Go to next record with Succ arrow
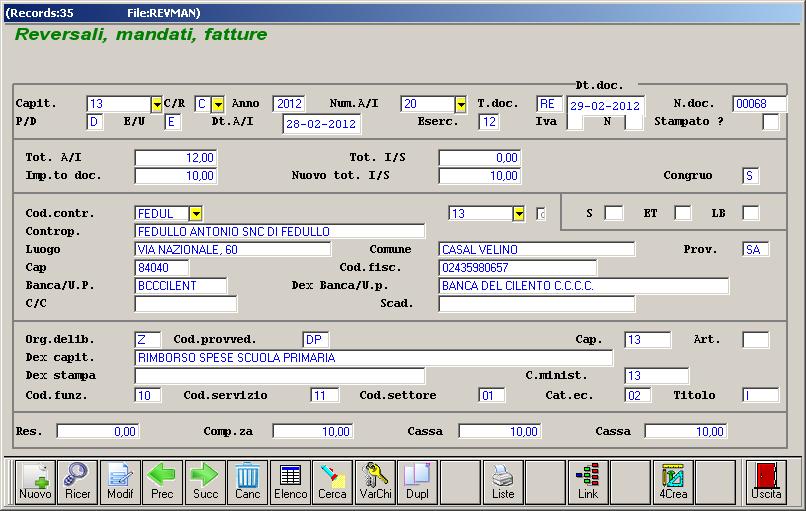This screenshot has height=511, width=806. click(205, 482)
